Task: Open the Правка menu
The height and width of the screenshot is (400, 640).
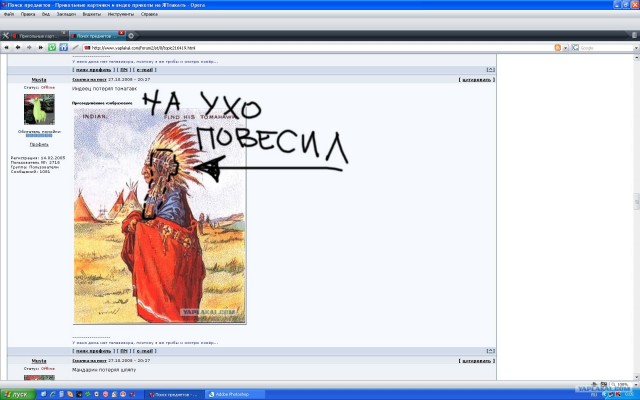Action: 28,14
